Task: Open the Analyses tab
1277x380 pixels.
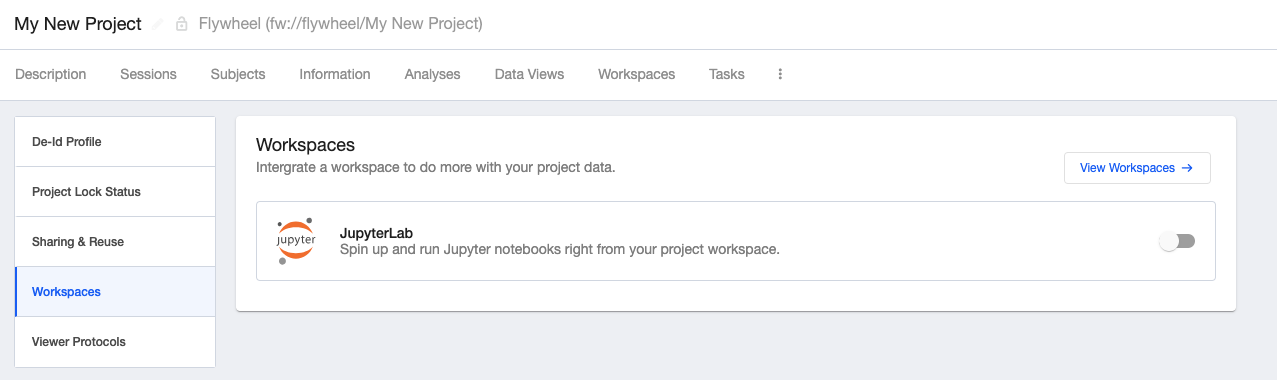Action: click(432, 74)
